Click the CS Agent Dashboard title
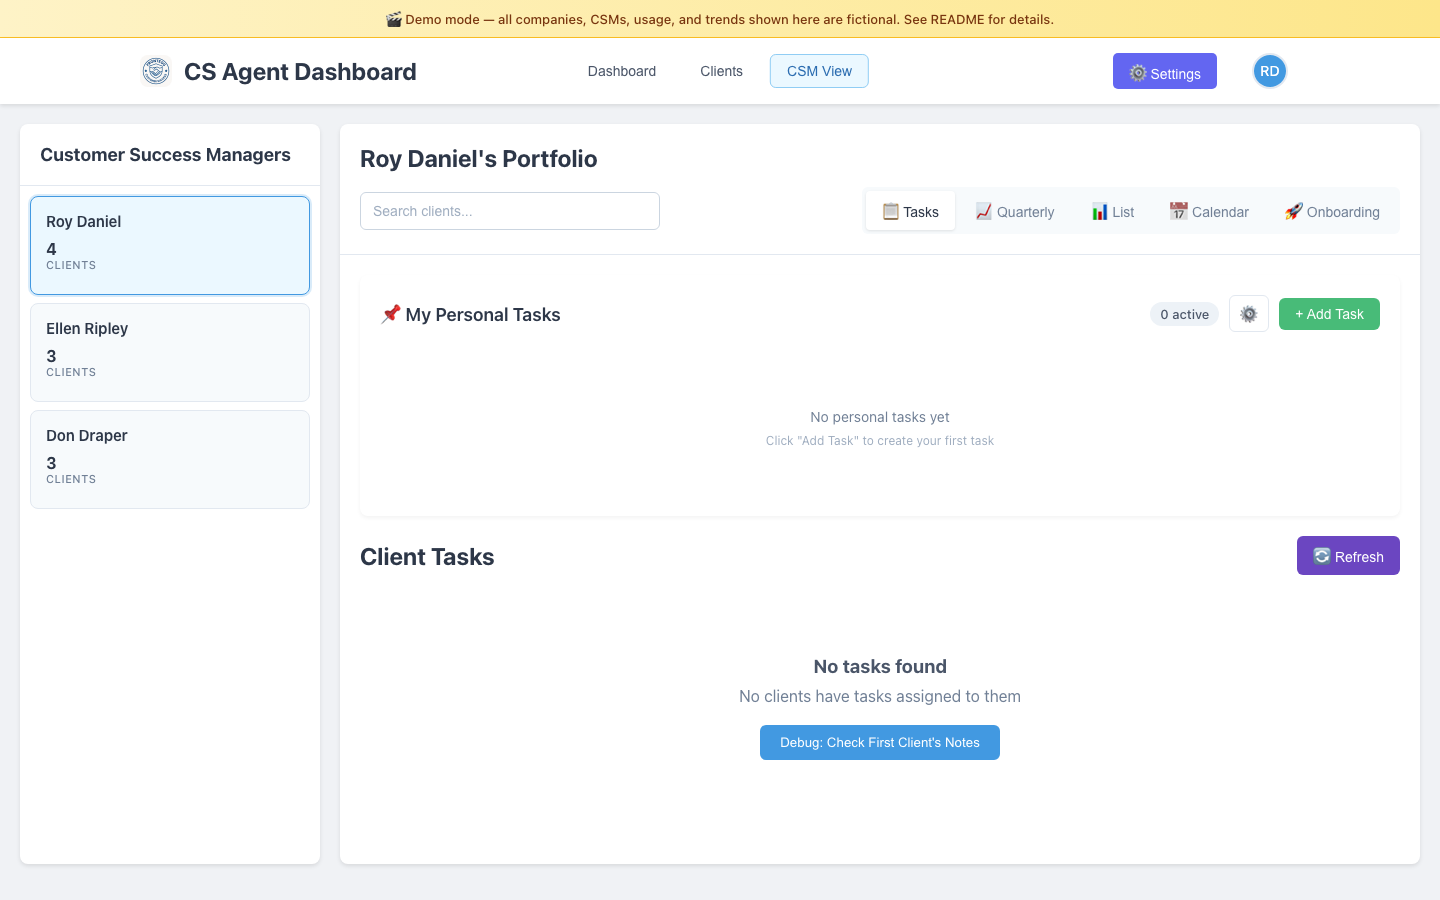Screen dimensions: 1440x900 [x=300, y=72]
